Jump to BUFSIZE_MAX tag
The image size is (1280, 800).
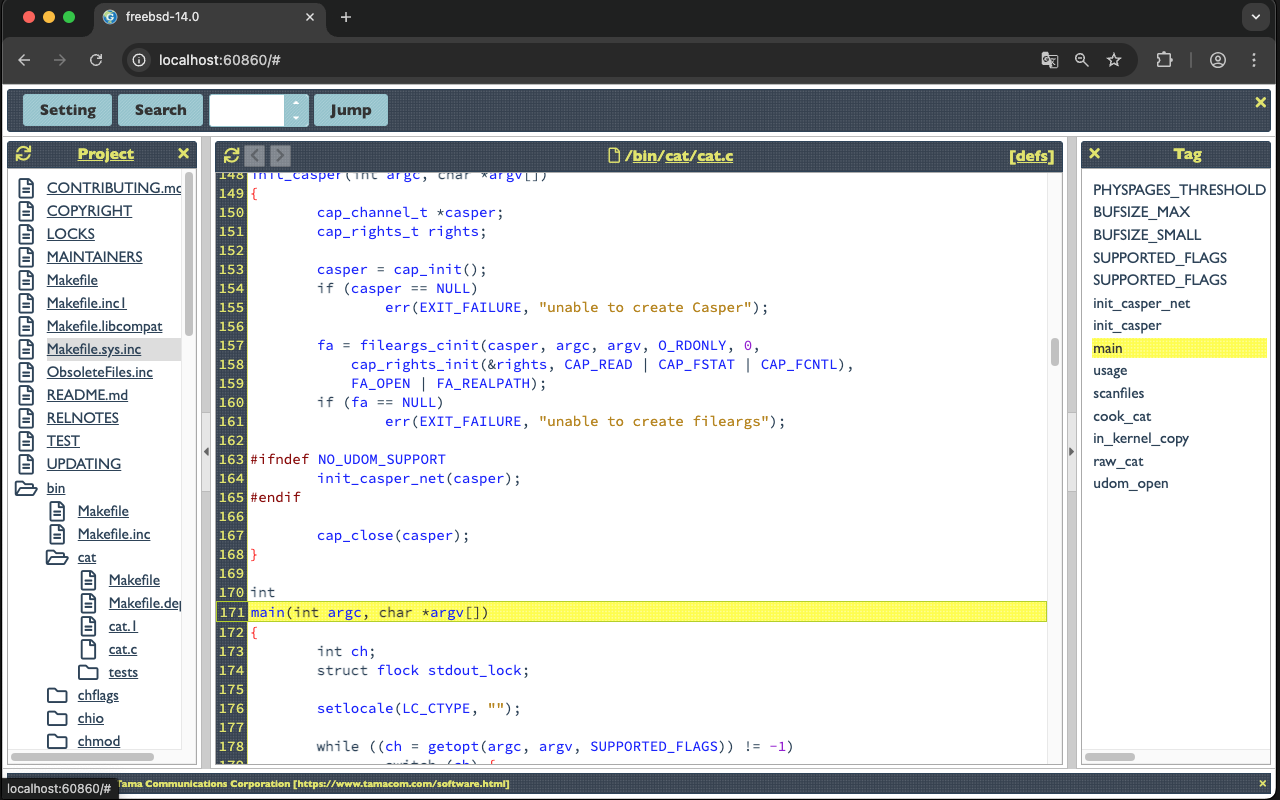(x=1141, y=212)
